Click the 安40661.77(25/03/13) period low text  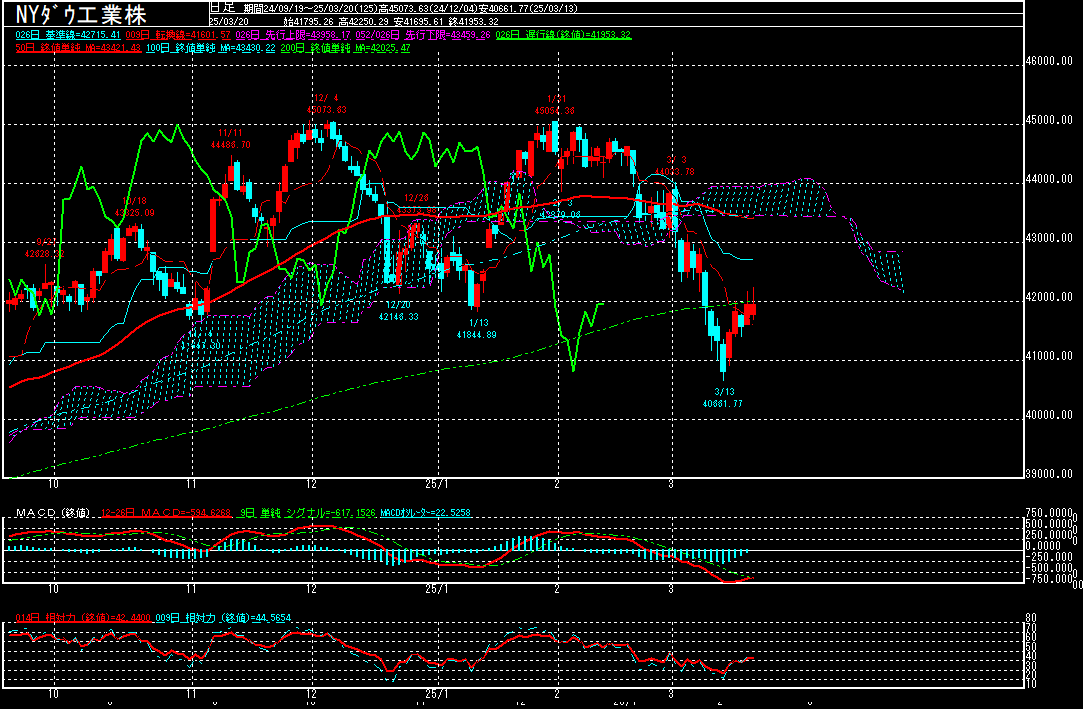pyautogui.click(x=528, y=9)
